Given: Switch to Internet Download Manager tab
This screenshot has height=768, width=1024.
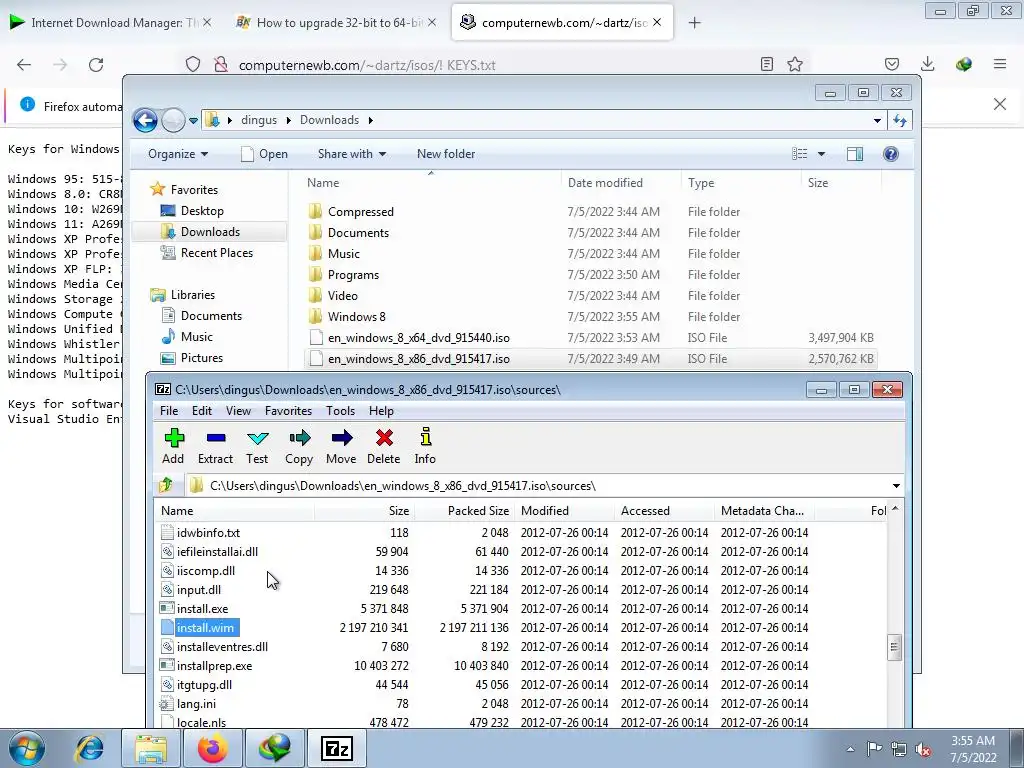Looking at the screenshot, I should point(111,23).
